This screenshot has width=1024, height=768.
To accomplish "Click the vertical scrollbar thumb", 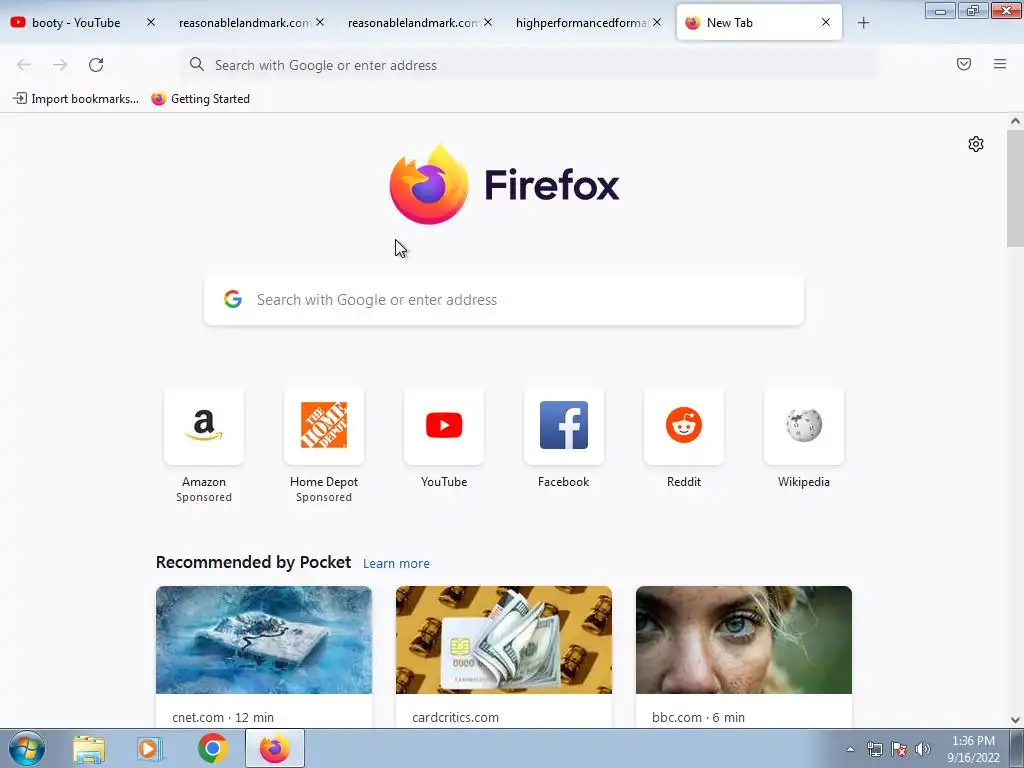I will [1015, 188].
